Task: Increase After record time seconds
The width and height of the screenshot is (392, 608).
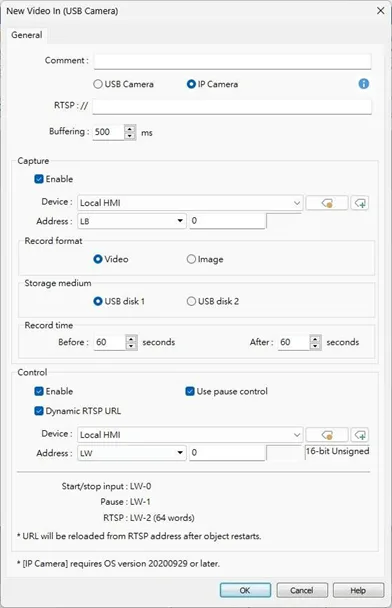Action: (x=315, y=339)
